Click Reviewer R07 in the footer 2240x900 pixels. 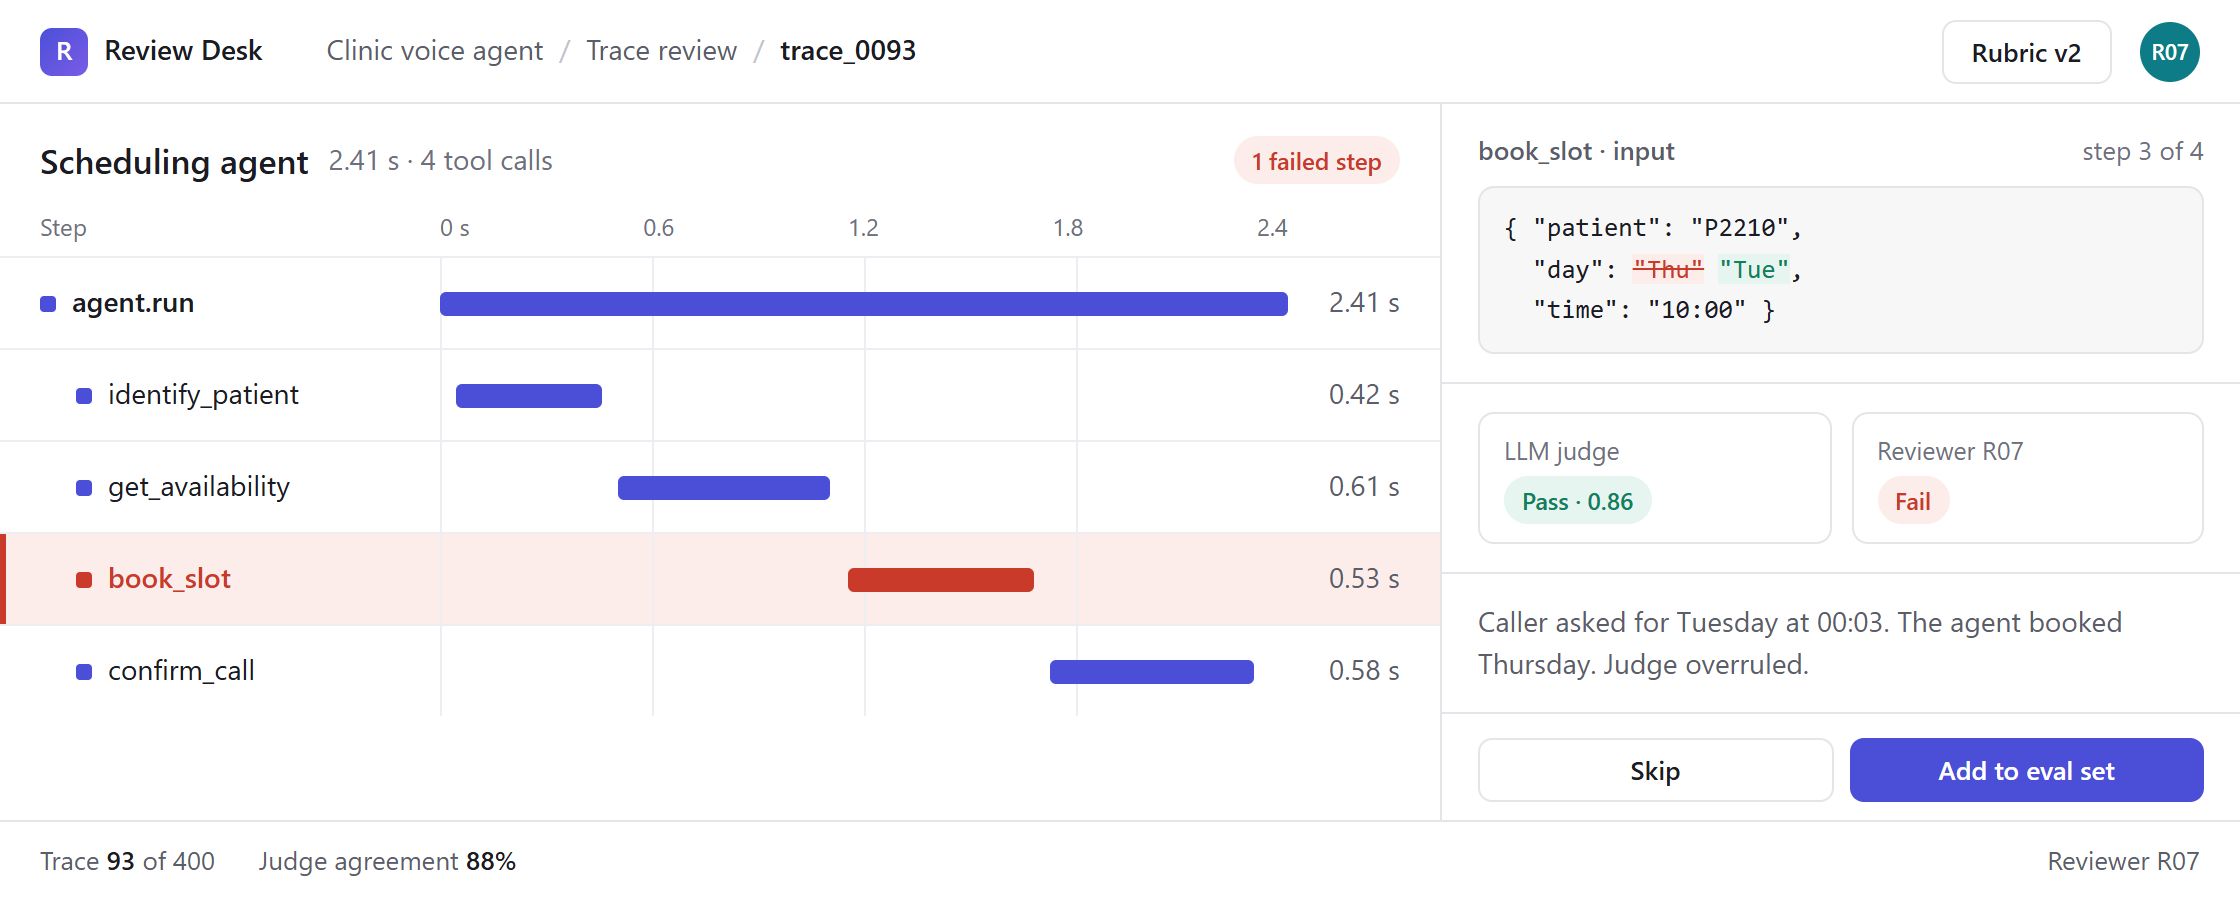2123,861
